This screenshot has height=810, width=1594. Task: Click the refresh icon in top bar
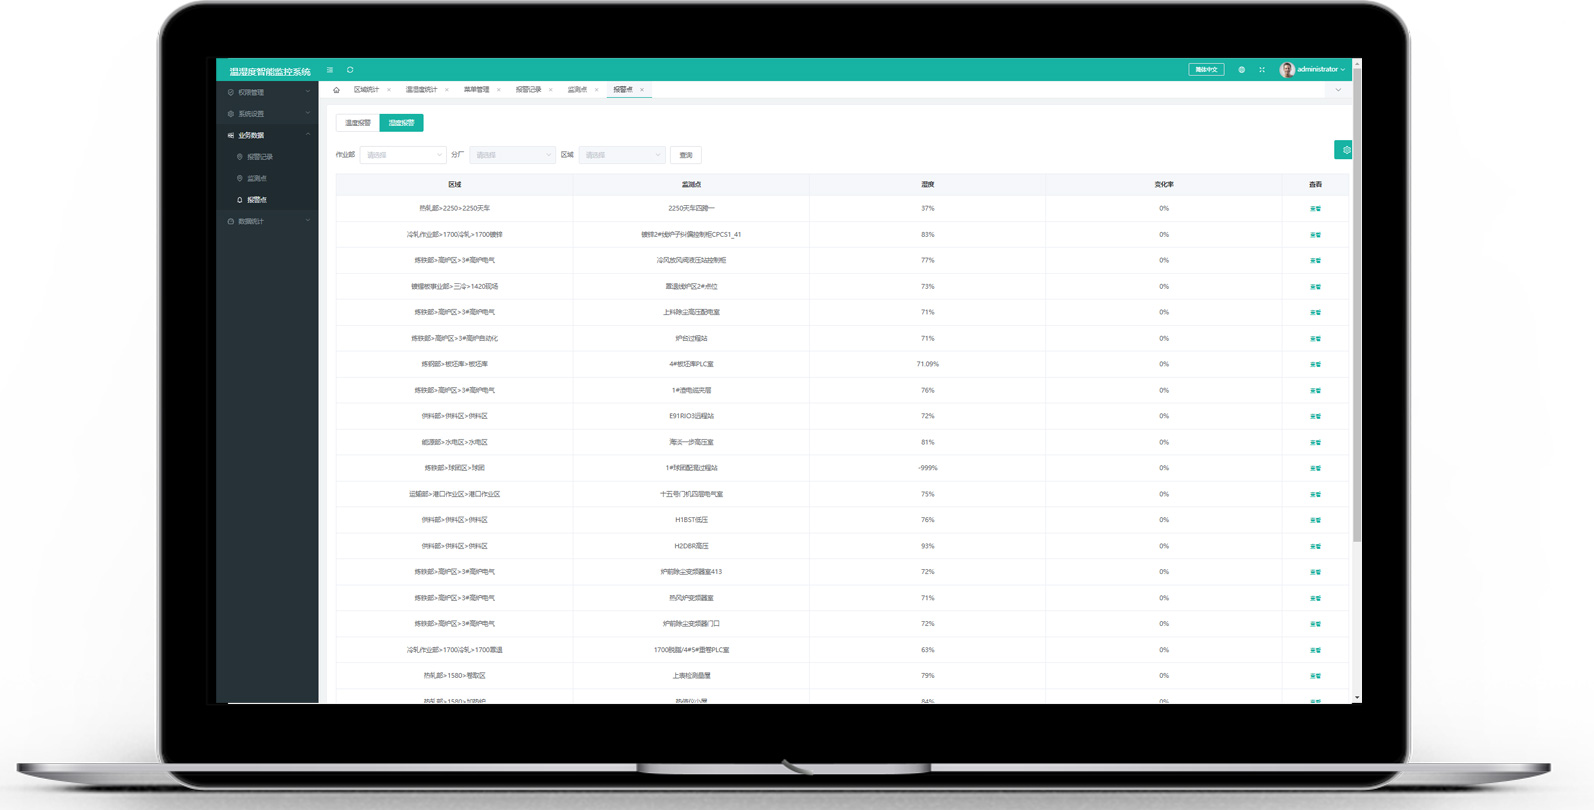[350, 70]
